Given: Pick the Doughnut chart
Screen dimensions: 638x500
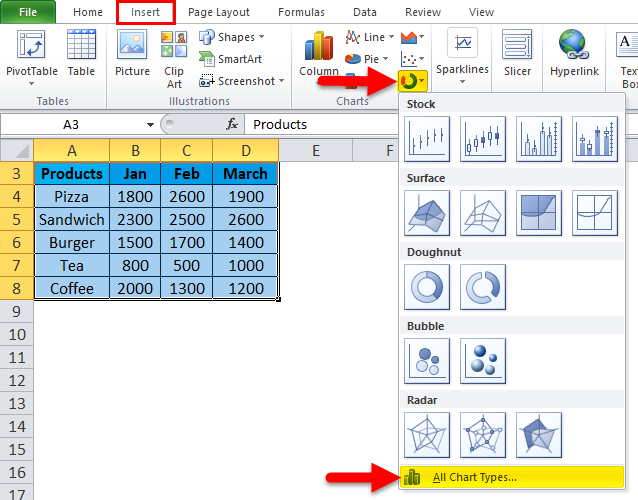Looking at the screenshot, I should pyautogui.click(x=427, y=287).
